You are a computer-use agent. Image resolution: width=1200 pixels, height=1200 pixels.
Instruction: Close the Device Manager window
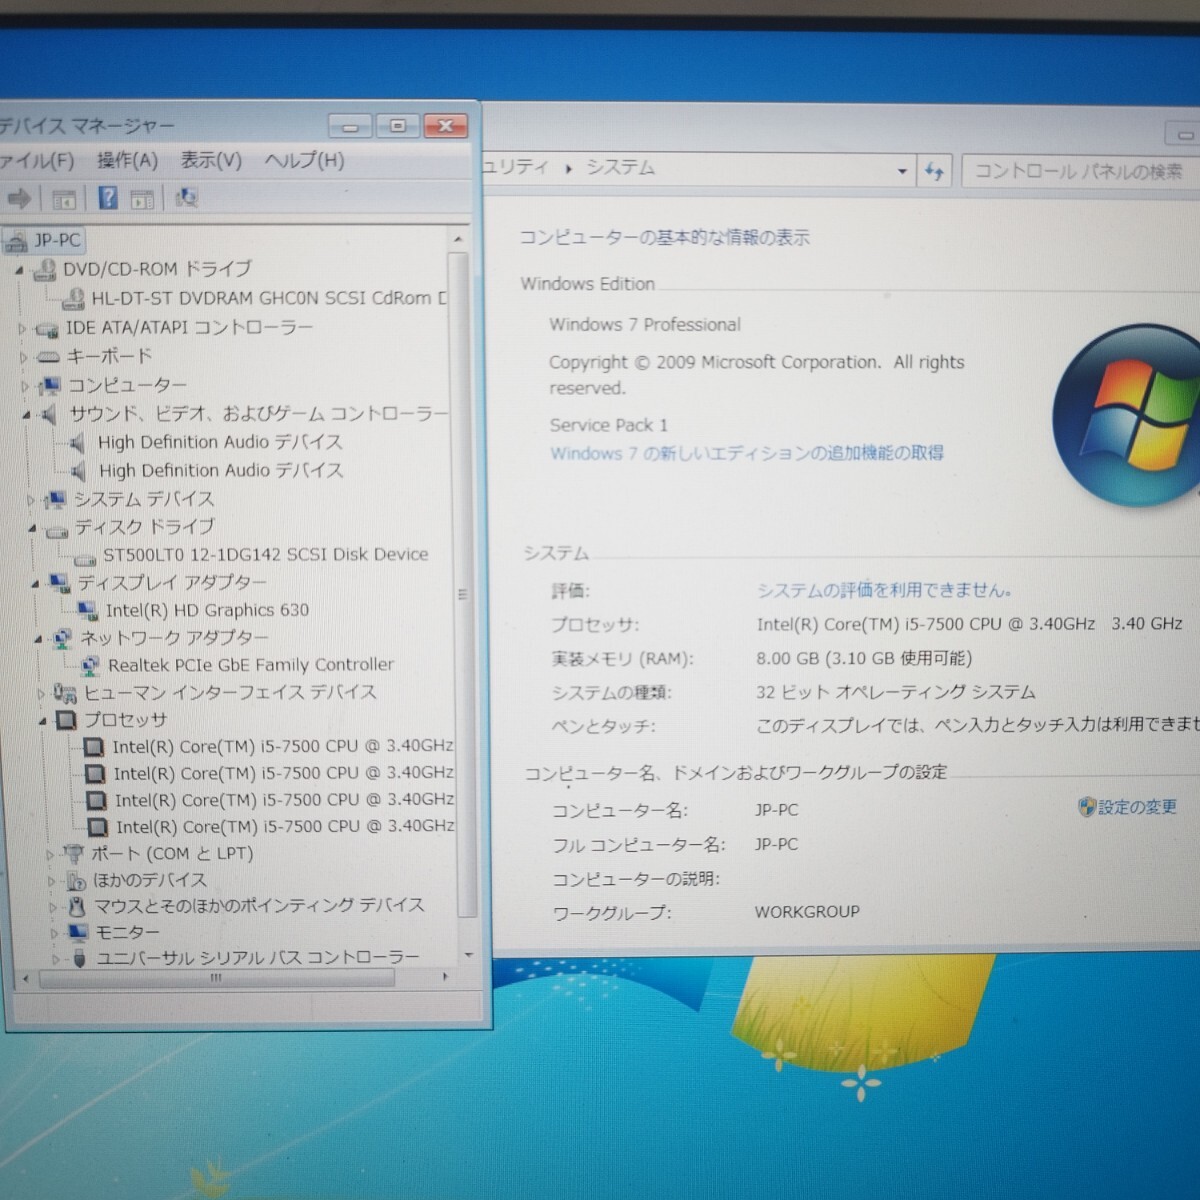coord(446,126)
